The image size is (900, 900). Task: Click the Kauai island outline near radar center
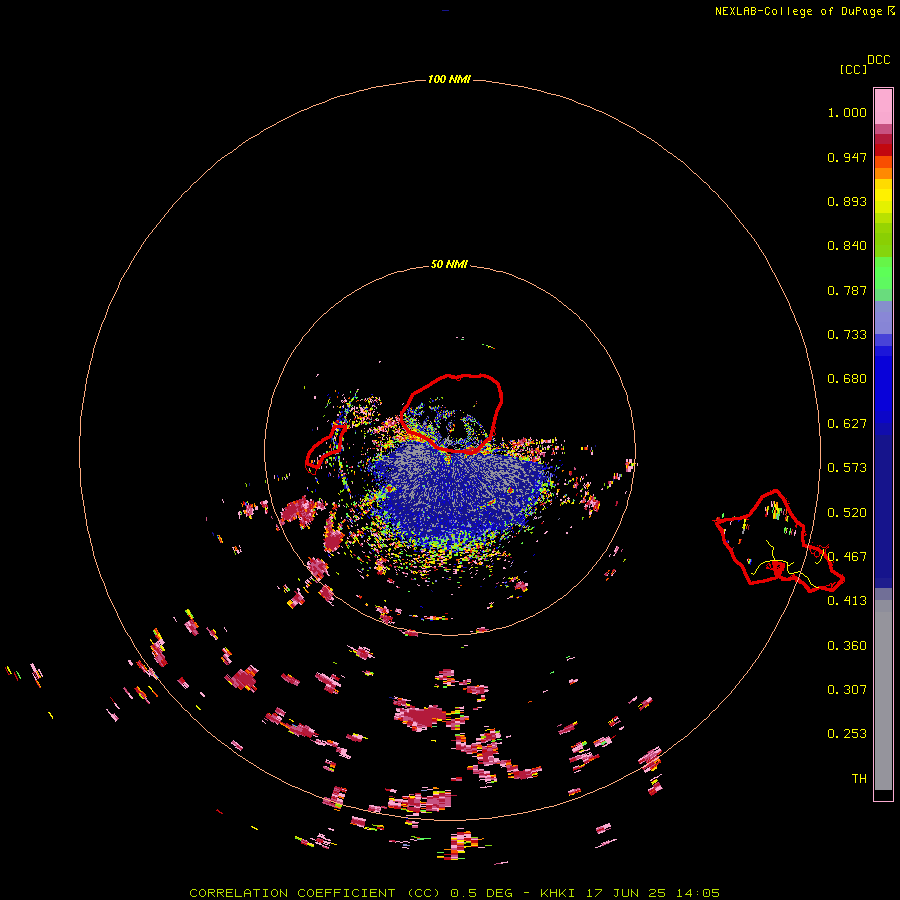click(x=452, y=413)
